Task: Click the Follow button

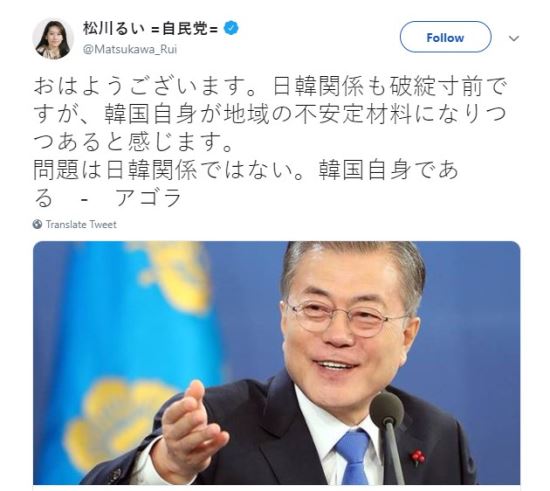Action: pos(445,37)
